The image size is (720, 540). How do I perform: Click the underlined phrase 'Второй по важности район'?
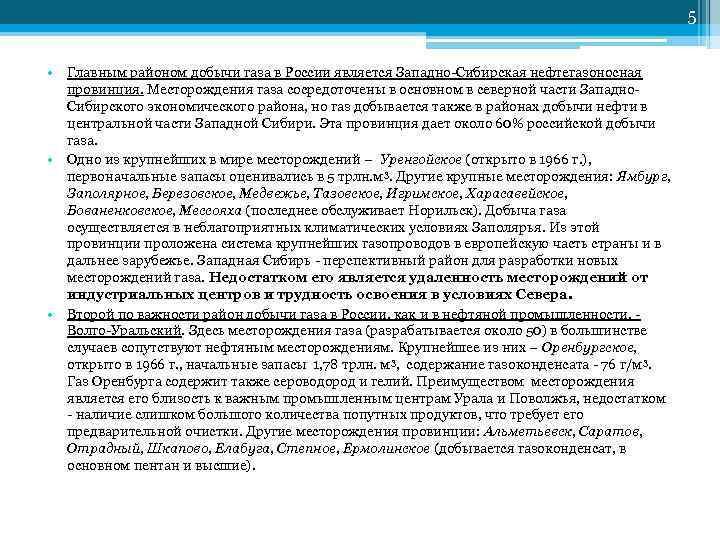coord(156,315)
